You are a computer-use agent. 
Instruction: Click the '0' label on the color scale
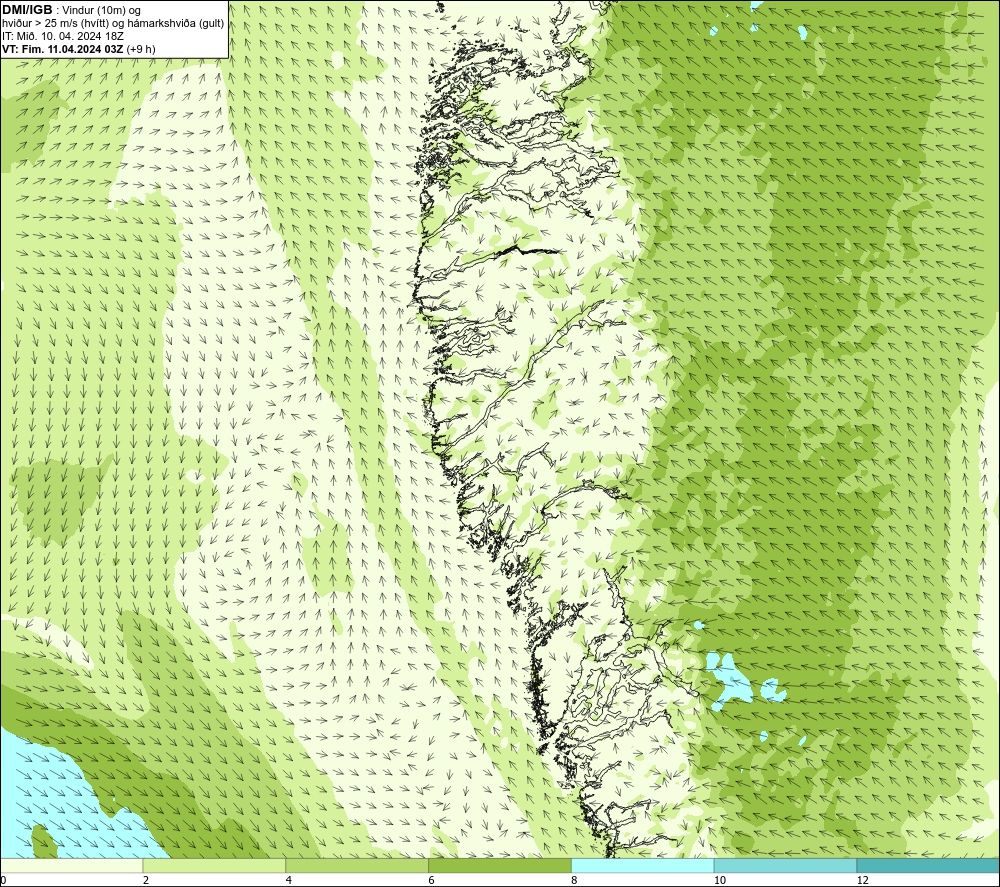tap(3, 881)
